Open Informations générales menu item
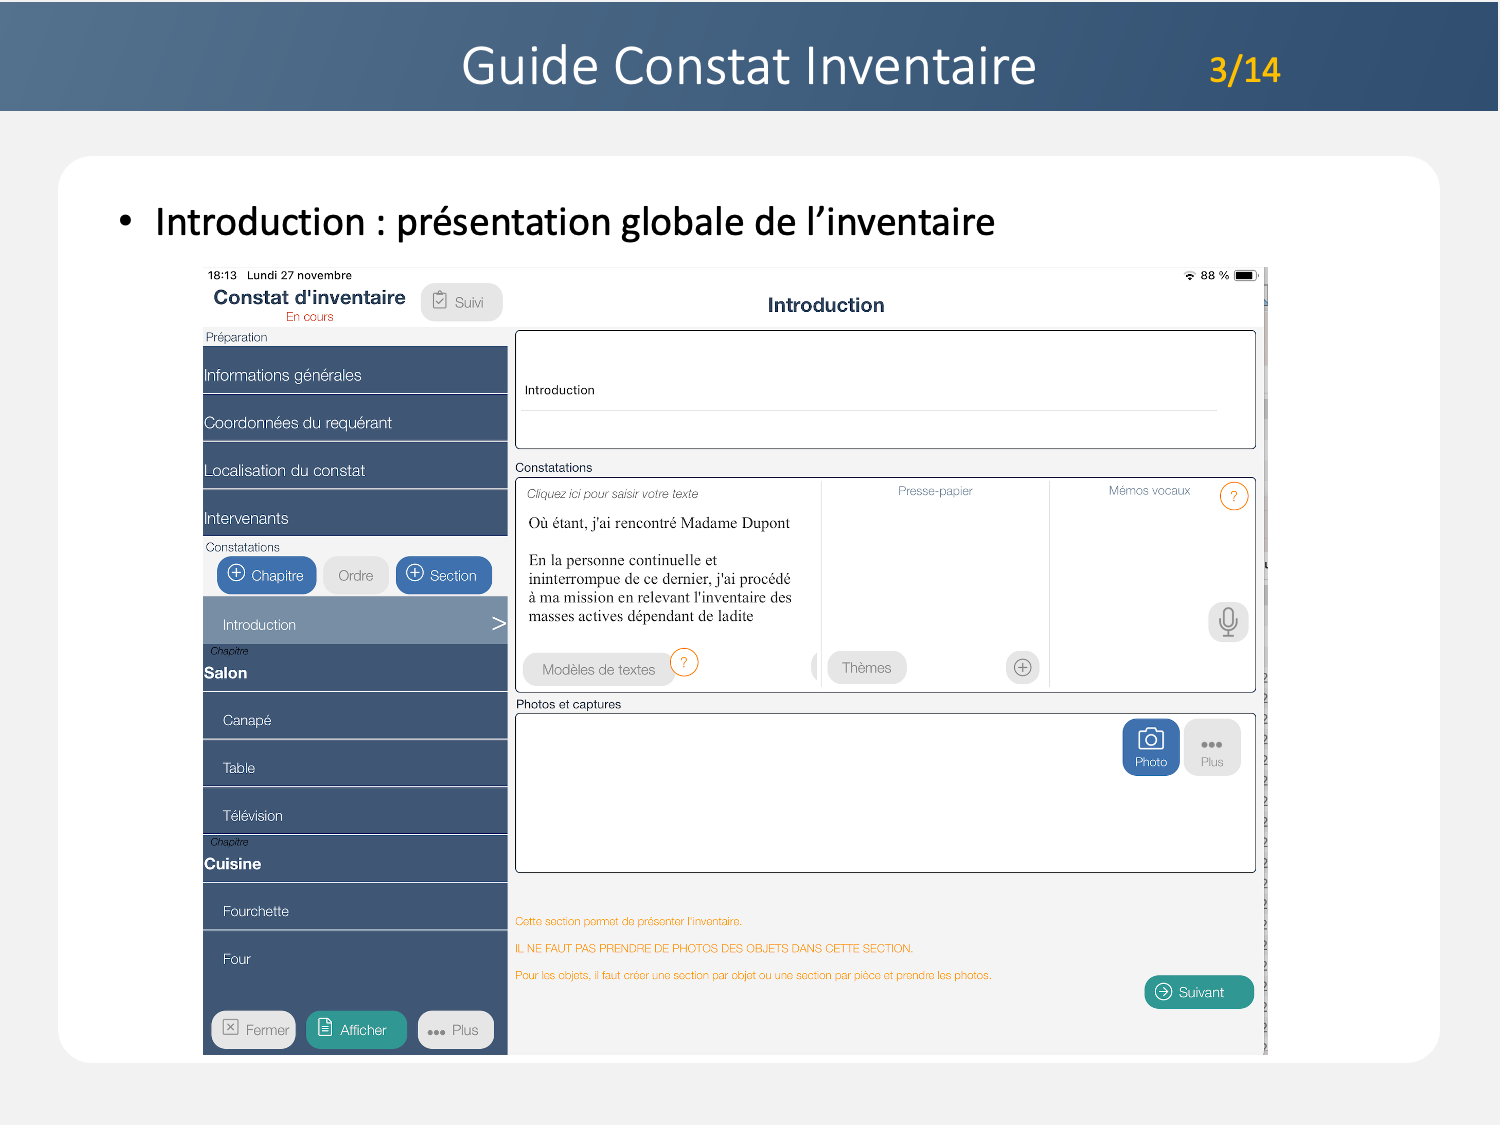 coord(355,374)
